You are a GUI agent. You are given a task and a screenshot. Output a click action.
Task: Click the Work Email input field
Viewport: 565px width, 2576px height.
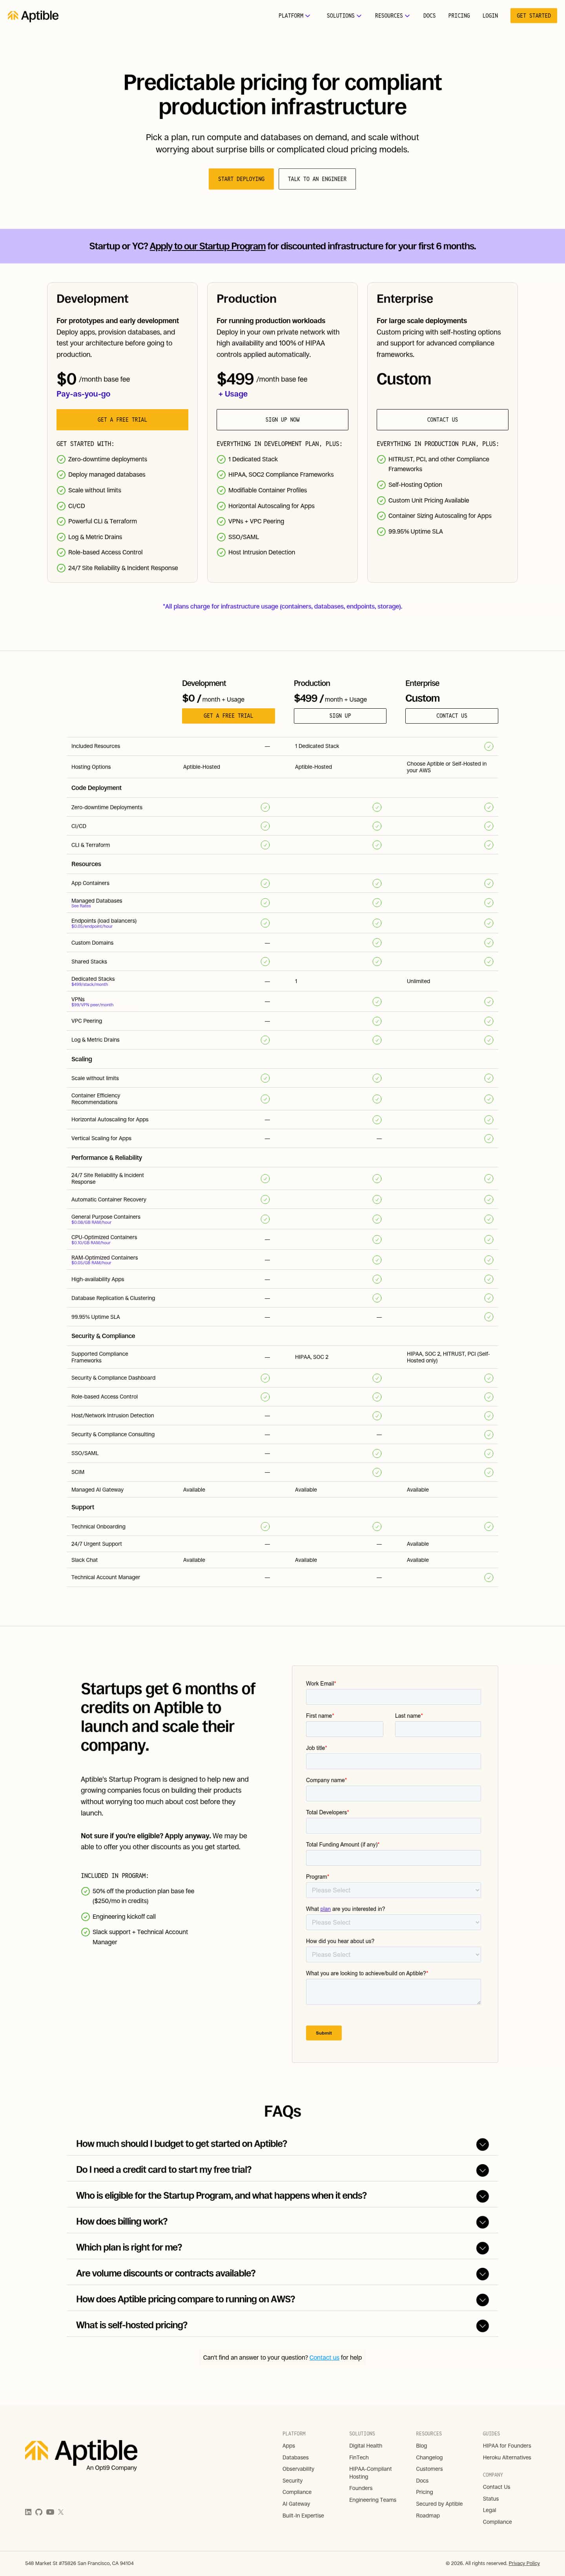coord(393,1697)
